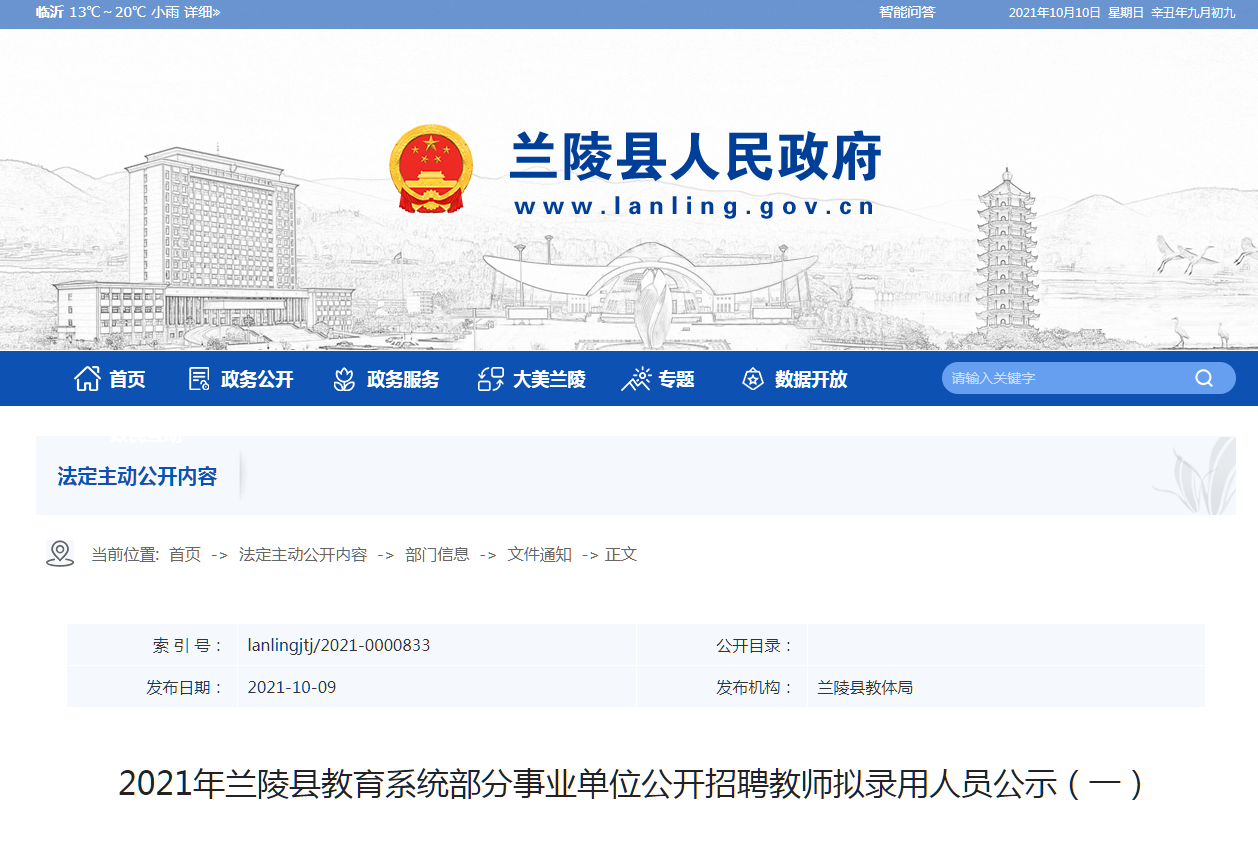
Task: Go to 首页 in the breadcrumb
Action: pos(185,554)
